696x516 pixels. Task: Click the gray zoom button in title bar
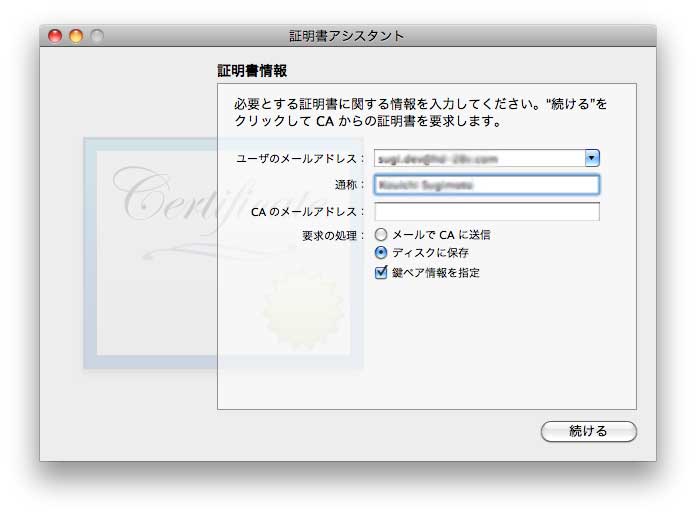[97, 36]
